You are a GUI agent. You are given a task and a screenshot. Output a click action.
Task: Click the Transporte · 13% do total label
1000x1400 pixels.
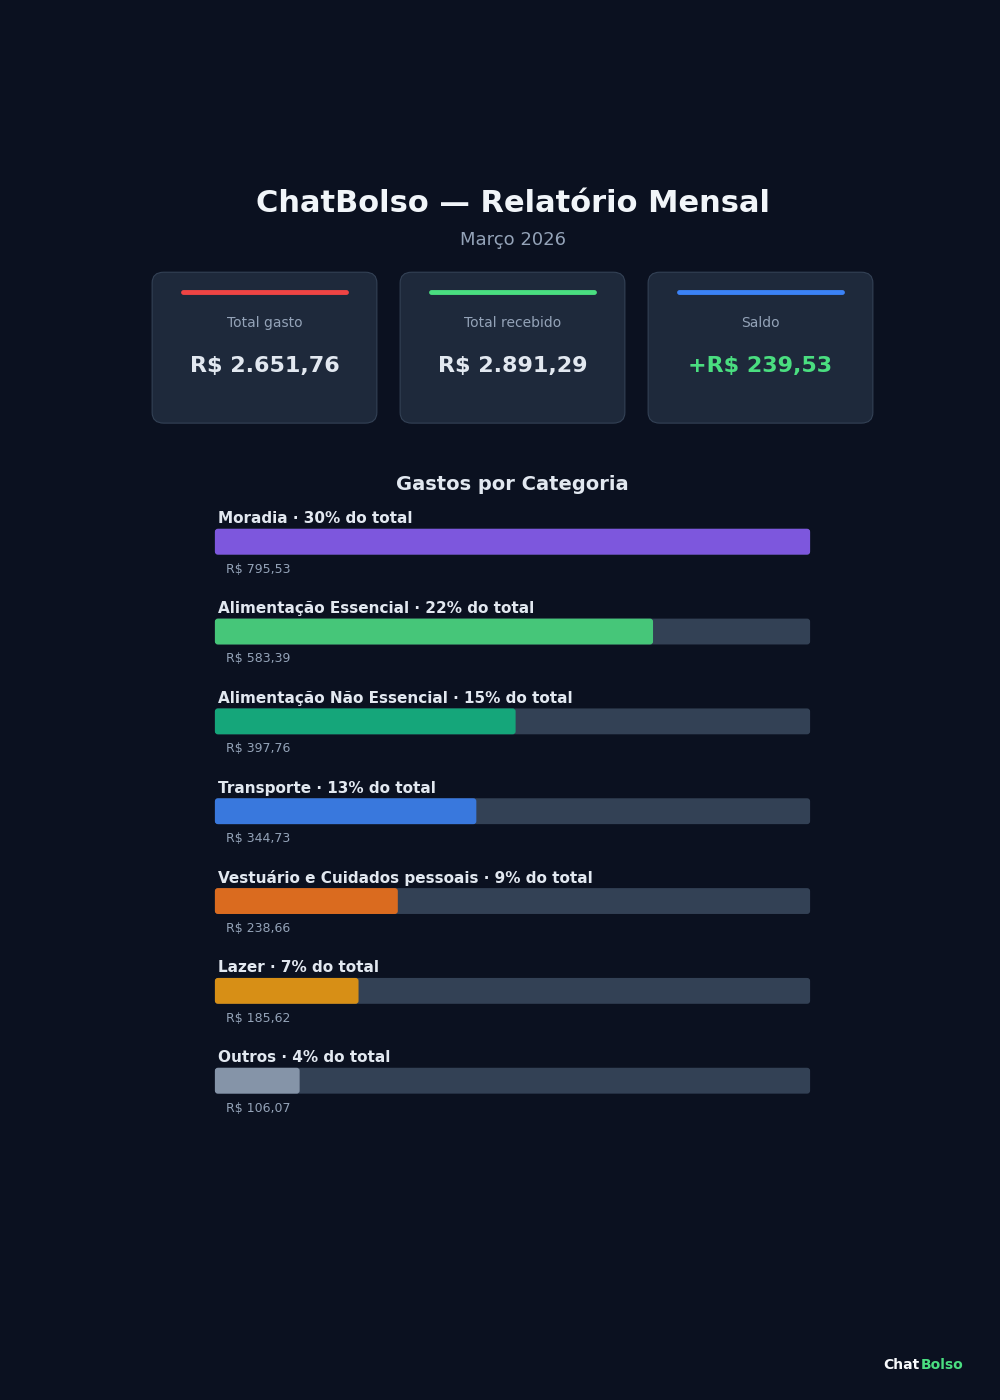tap(327, 788)
